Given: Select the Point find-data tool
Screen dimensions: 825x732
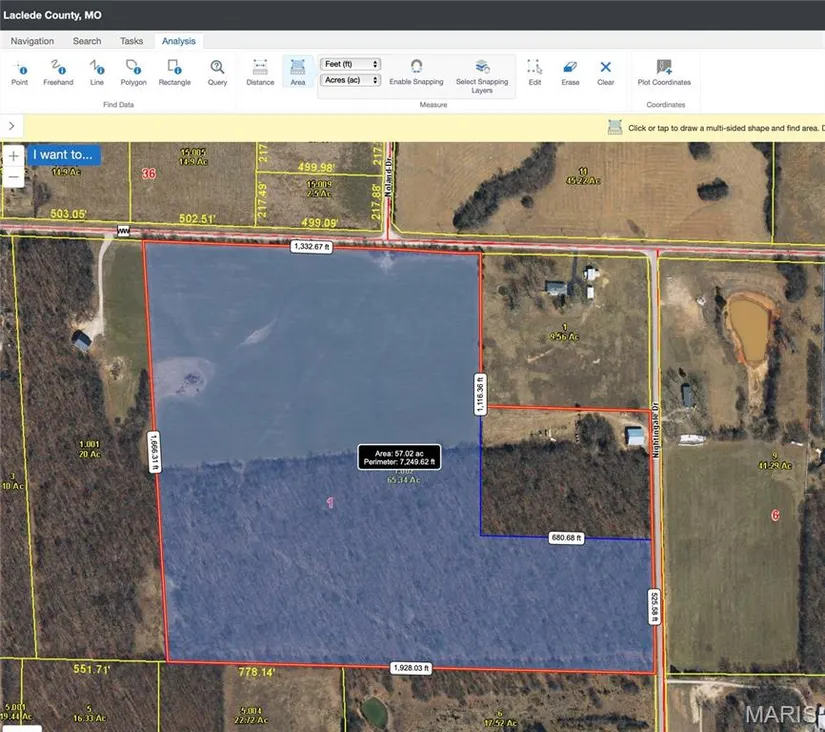Looking at the screenshot, I should coord(19,71).
